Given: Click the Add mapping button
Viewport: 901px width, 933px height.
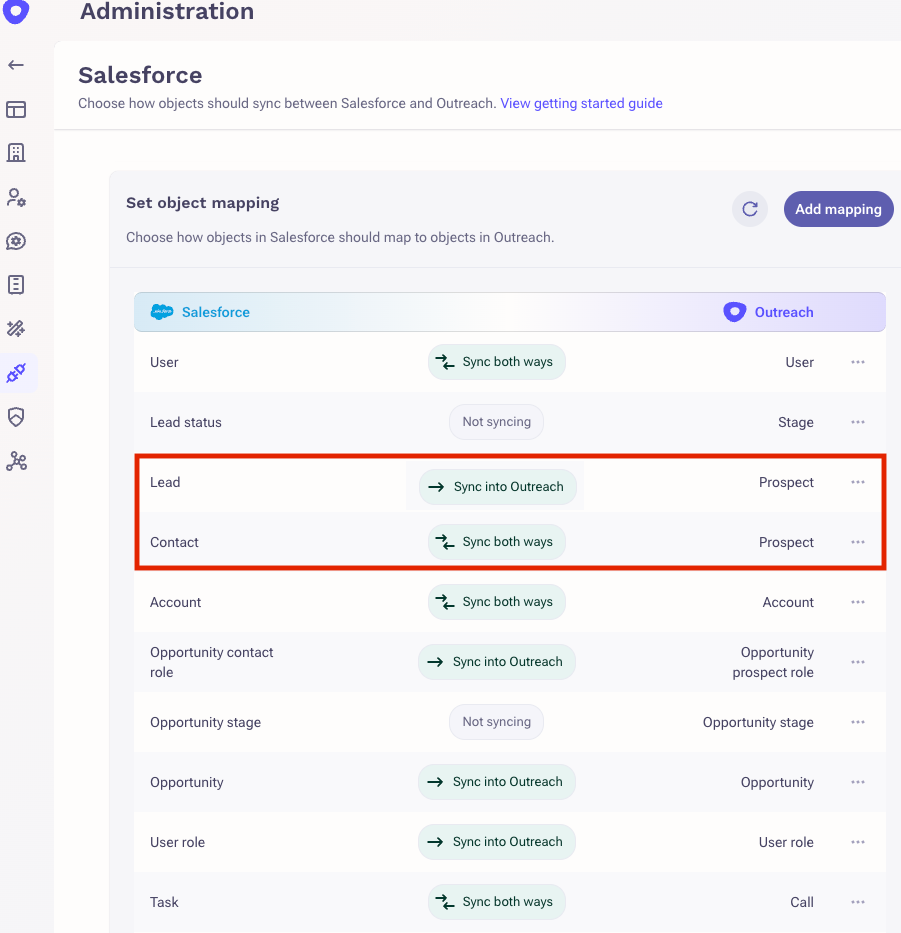Looking at the screenshot, I should (x=838, y=209).
